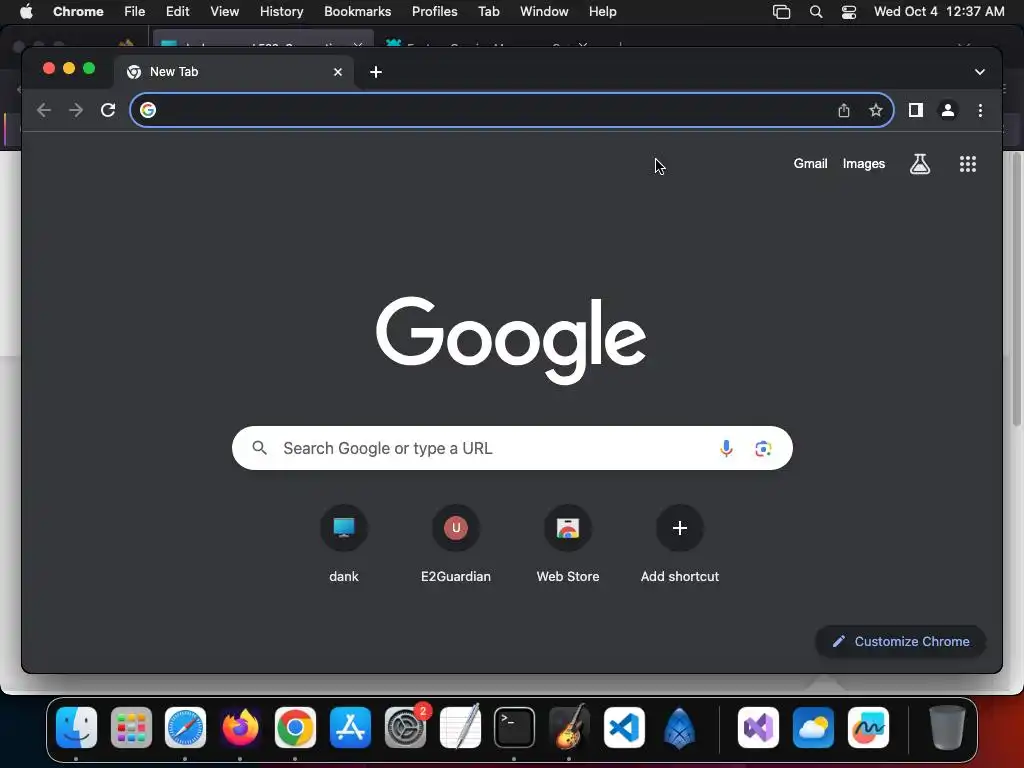Select the New Tab tab

234,72
